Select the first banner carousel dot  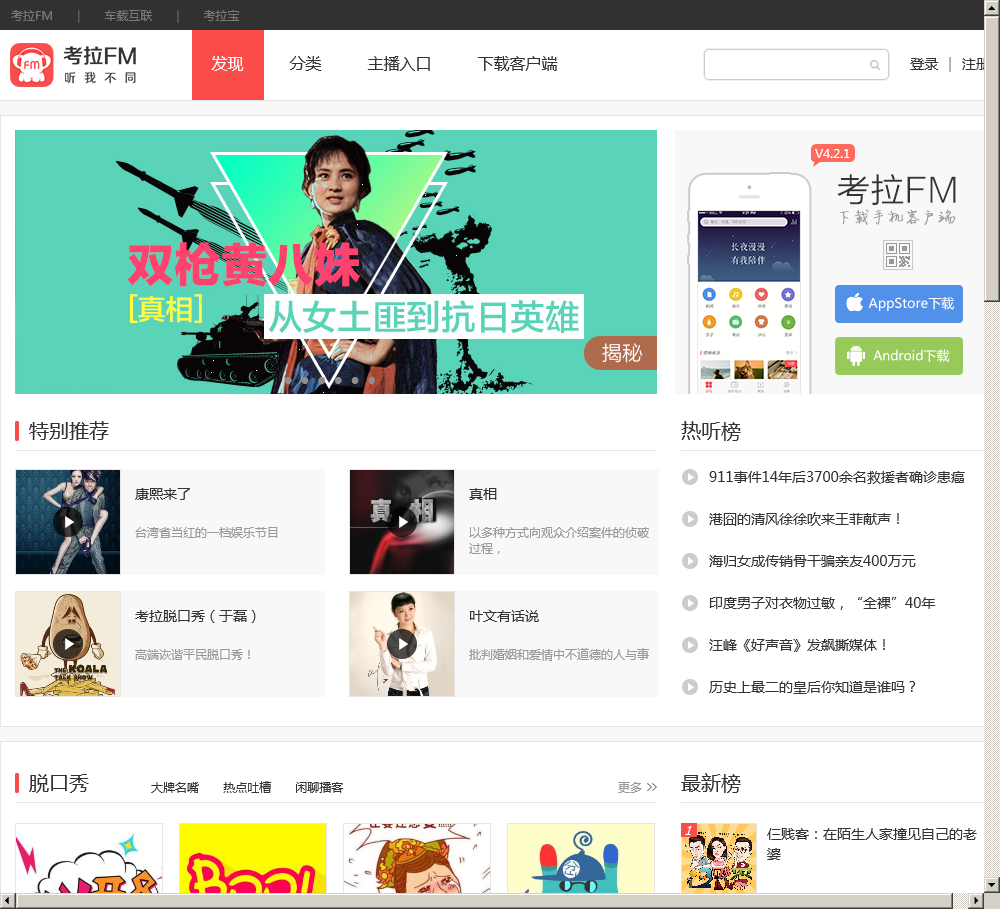point(288,380)
